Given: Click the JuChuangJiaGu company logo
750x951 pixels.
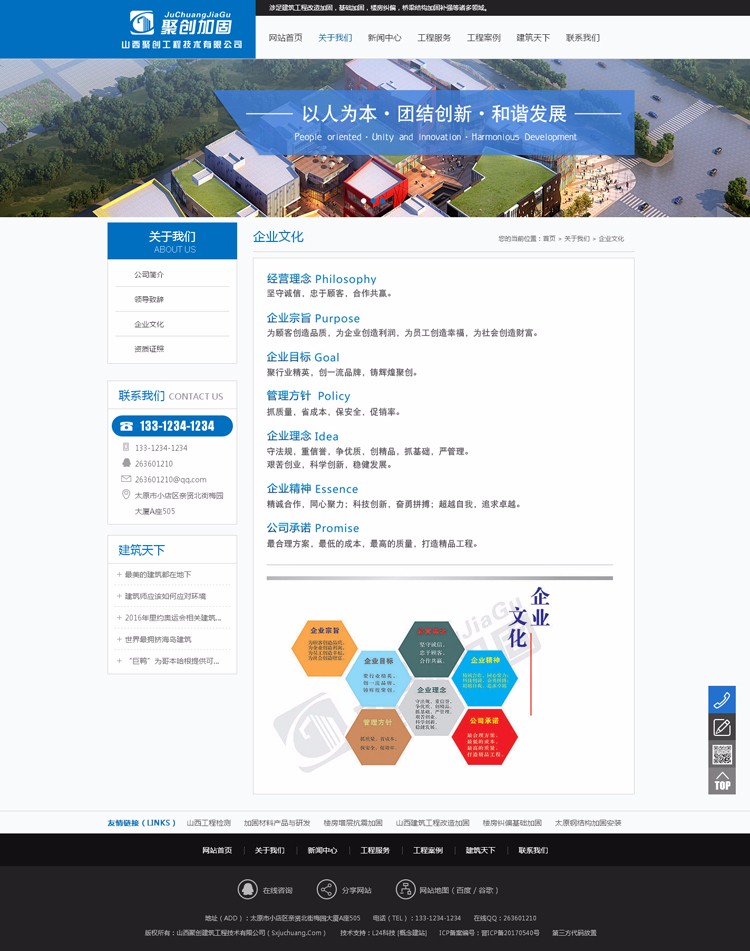Looking at the screenshot, I should [181, 29].
